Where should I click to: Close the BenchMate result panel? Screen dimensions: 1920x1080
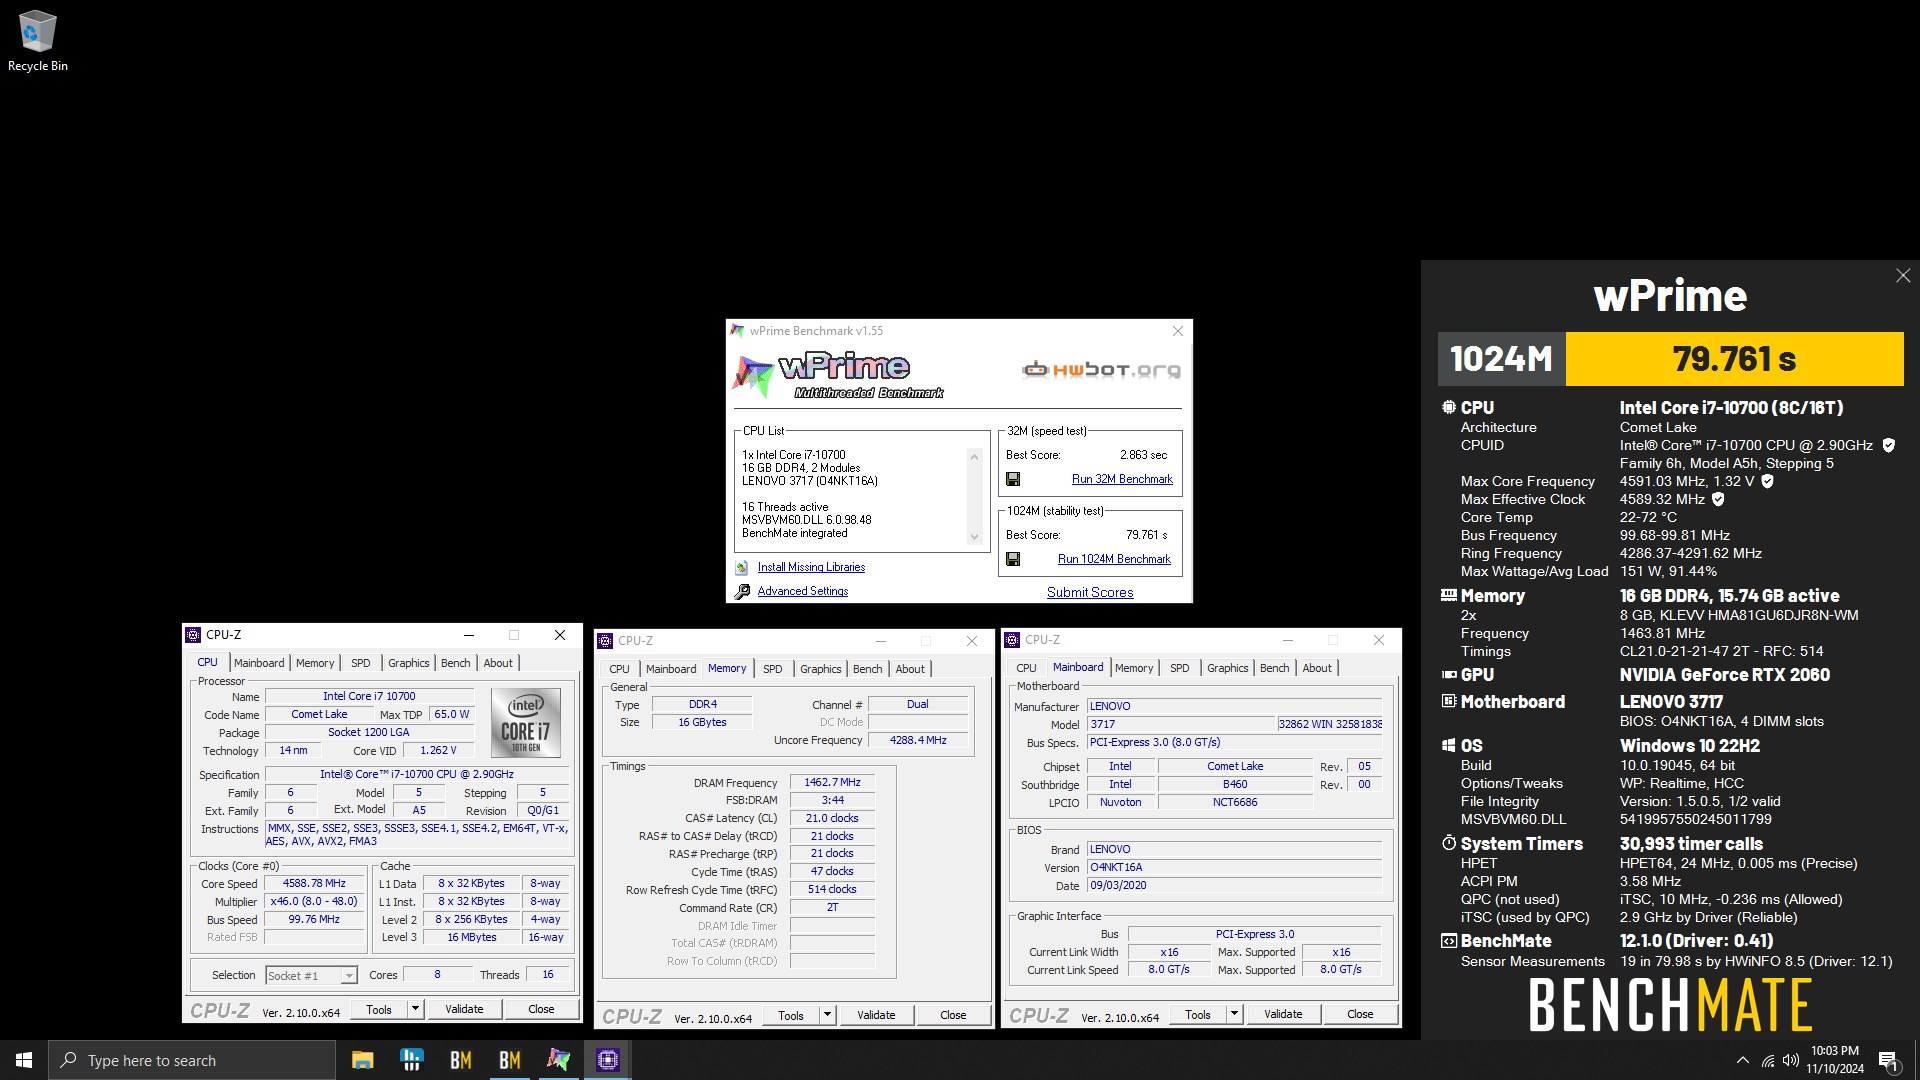[x=1903, y=276]
